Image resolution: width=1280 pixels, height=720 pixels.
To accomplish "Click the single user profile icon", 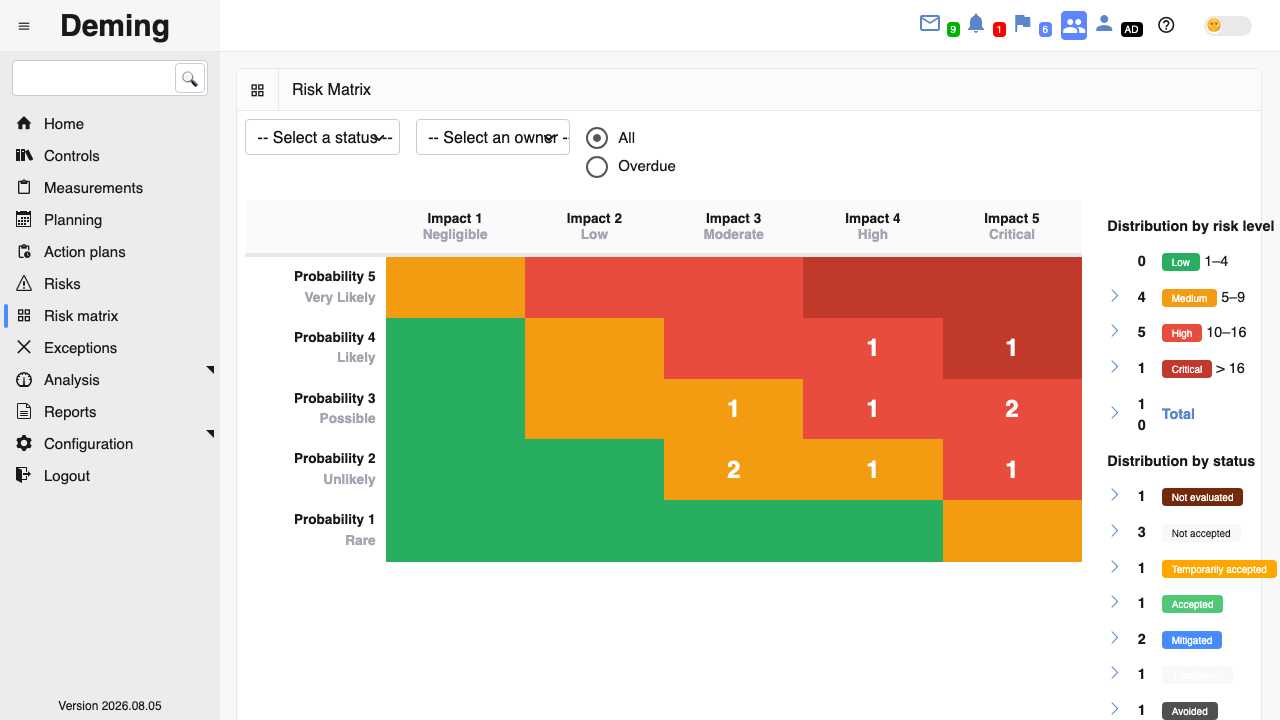I will (x=1104, y=23).
